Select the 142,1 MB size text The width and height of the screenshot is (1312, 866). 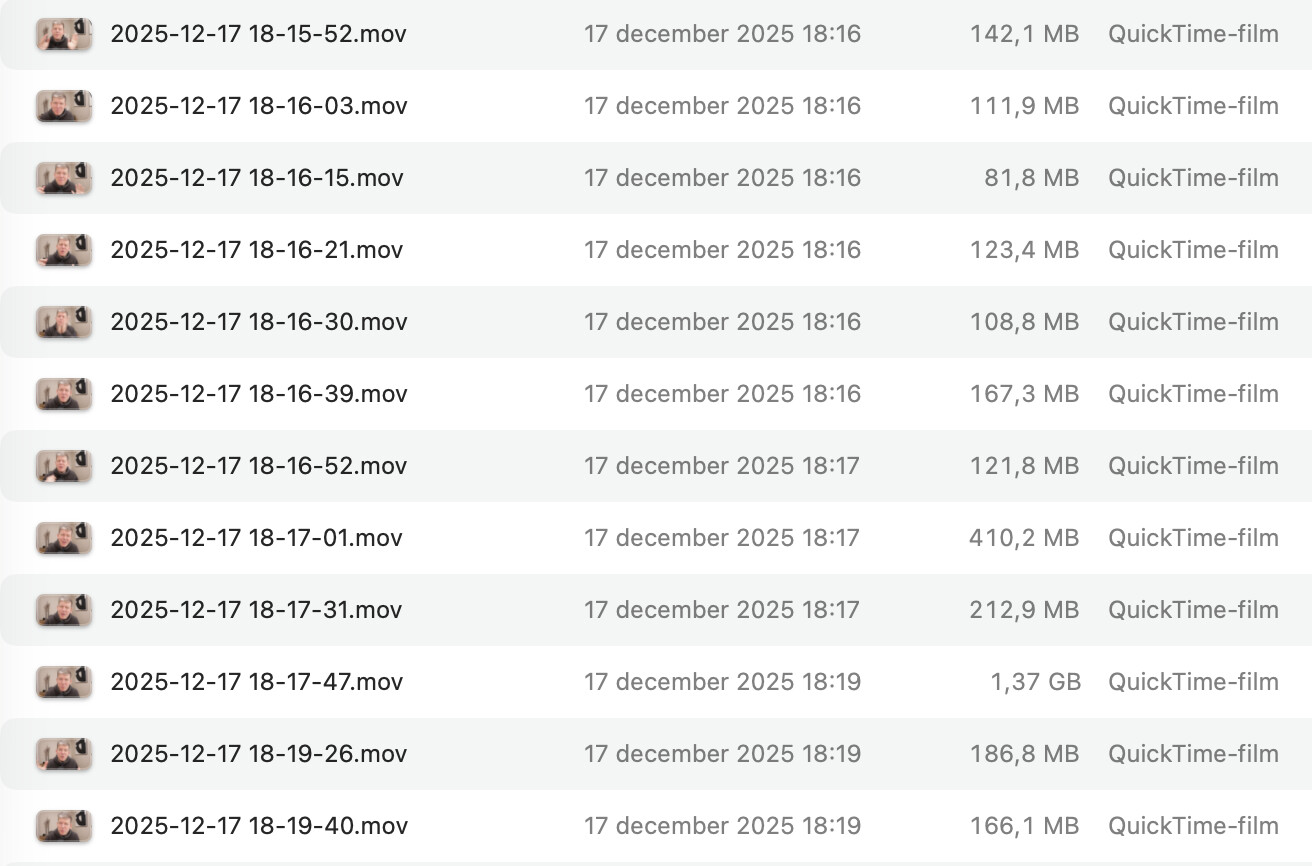coord(1024,34)
